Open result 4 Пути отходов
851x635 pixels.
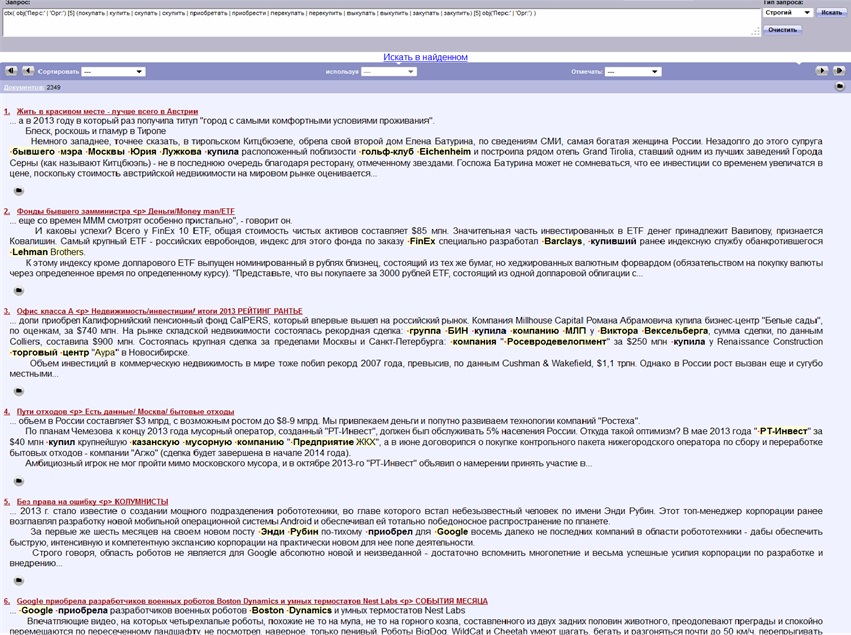(x=125, y=412)
